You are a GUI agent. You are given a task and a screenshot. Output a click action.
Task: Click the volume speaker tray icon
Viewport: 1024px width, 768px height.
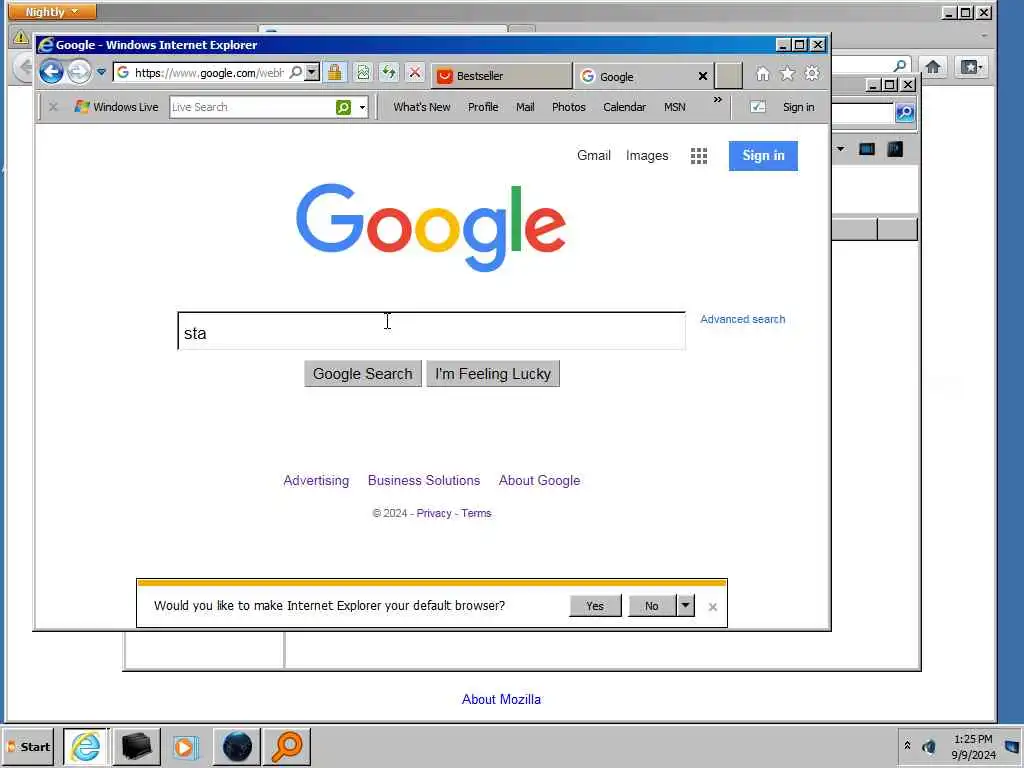929,746
